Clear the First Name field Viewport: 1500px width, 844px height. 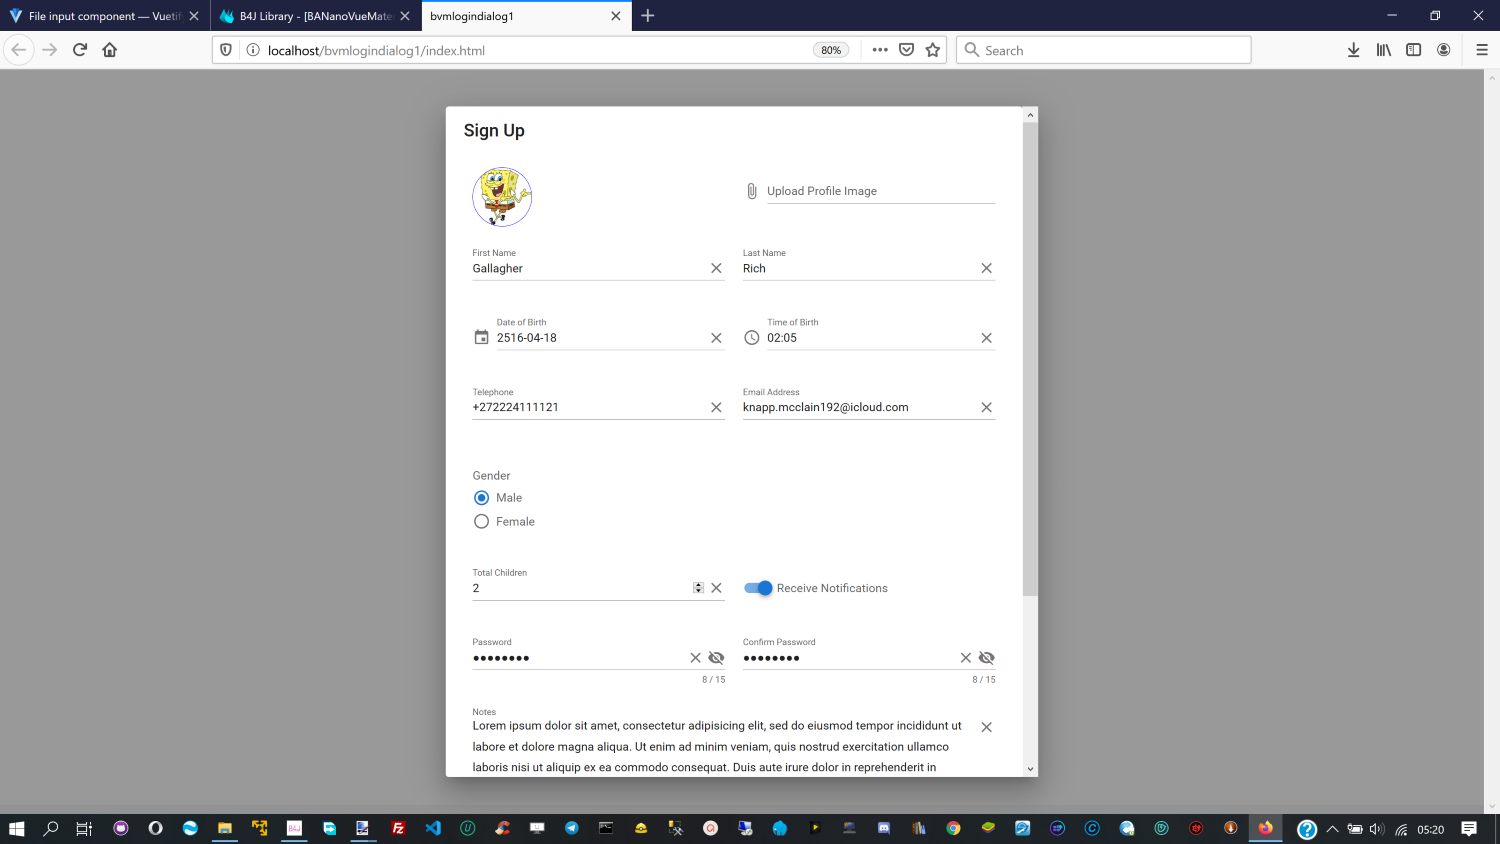[x=716, y=268]
